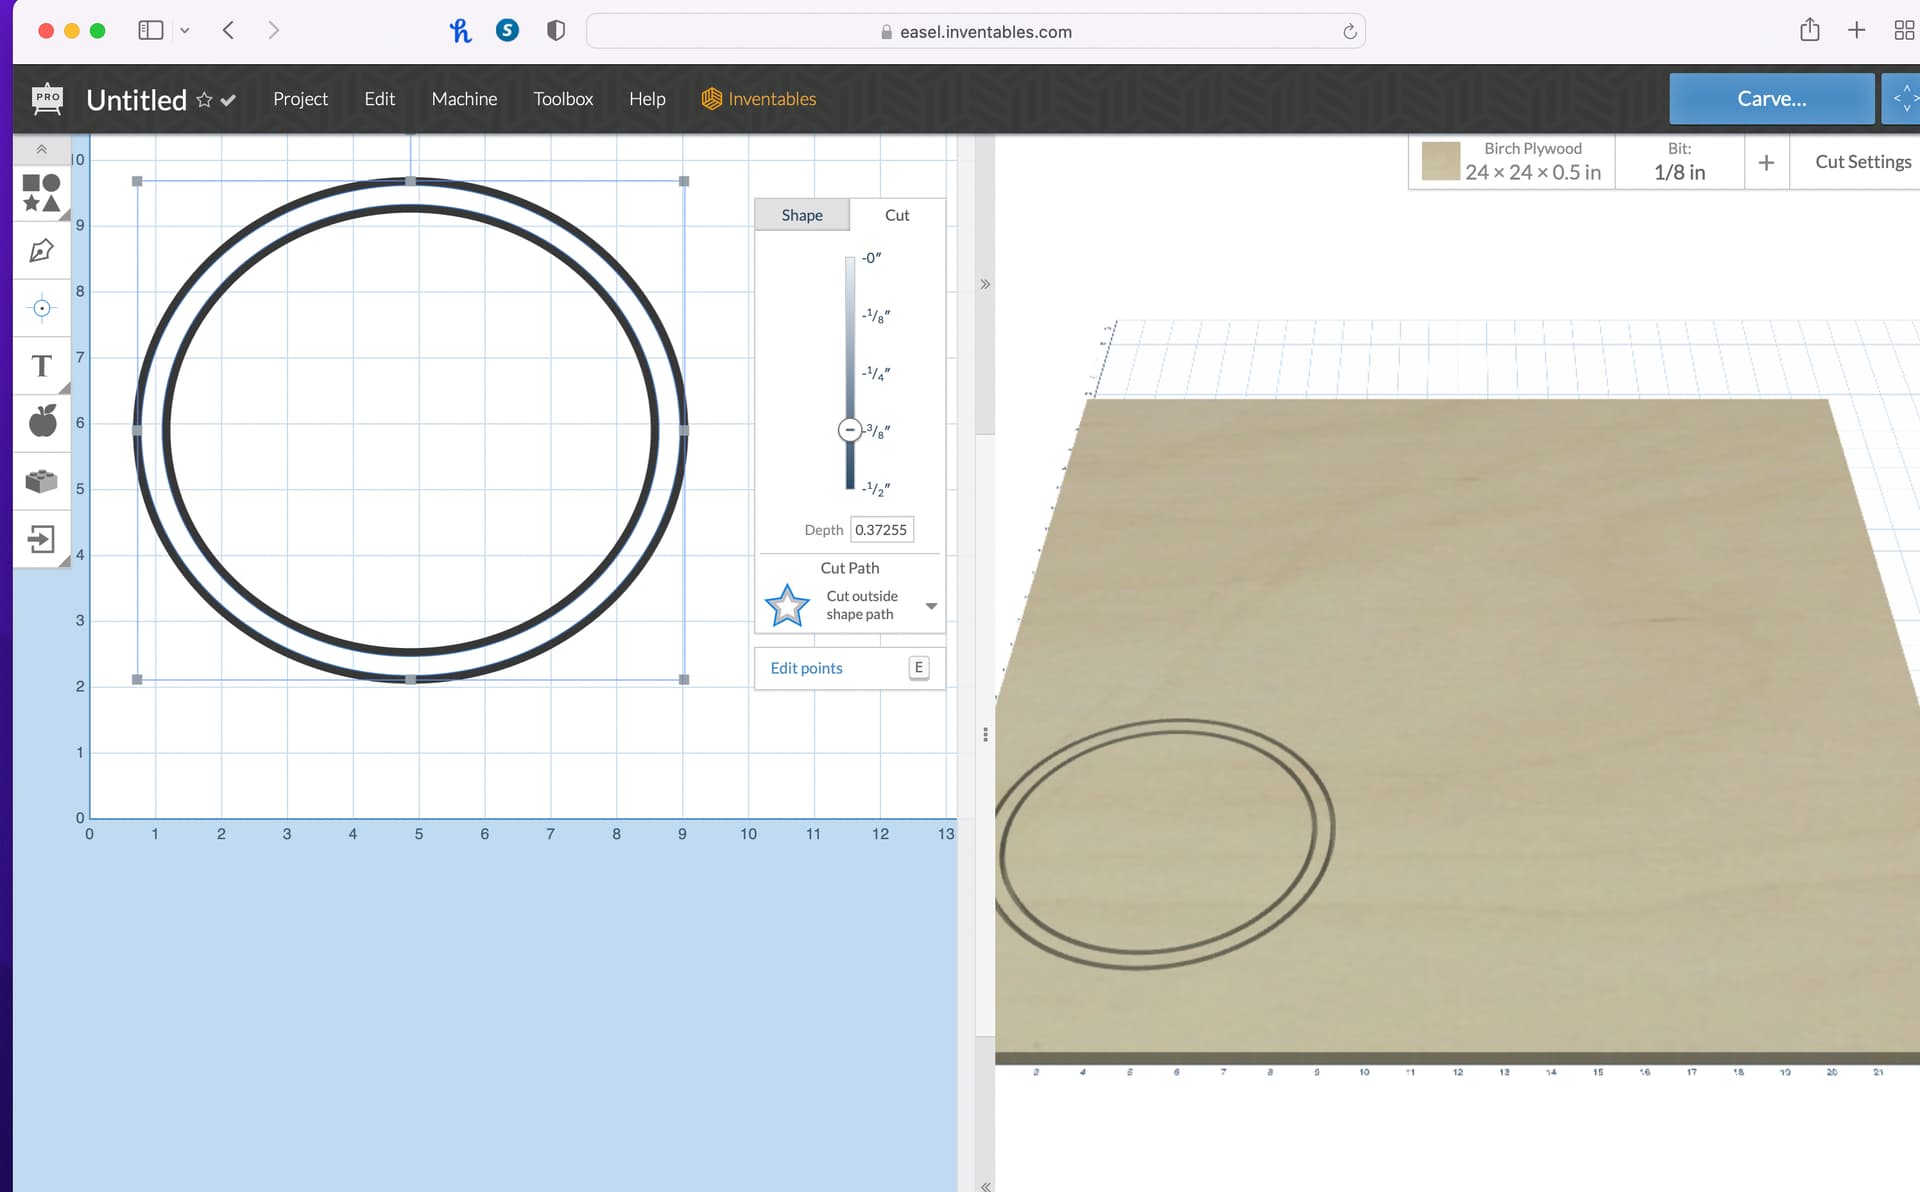Click the Carve button
The image size is (1920, 1192).
[1771, 99]
